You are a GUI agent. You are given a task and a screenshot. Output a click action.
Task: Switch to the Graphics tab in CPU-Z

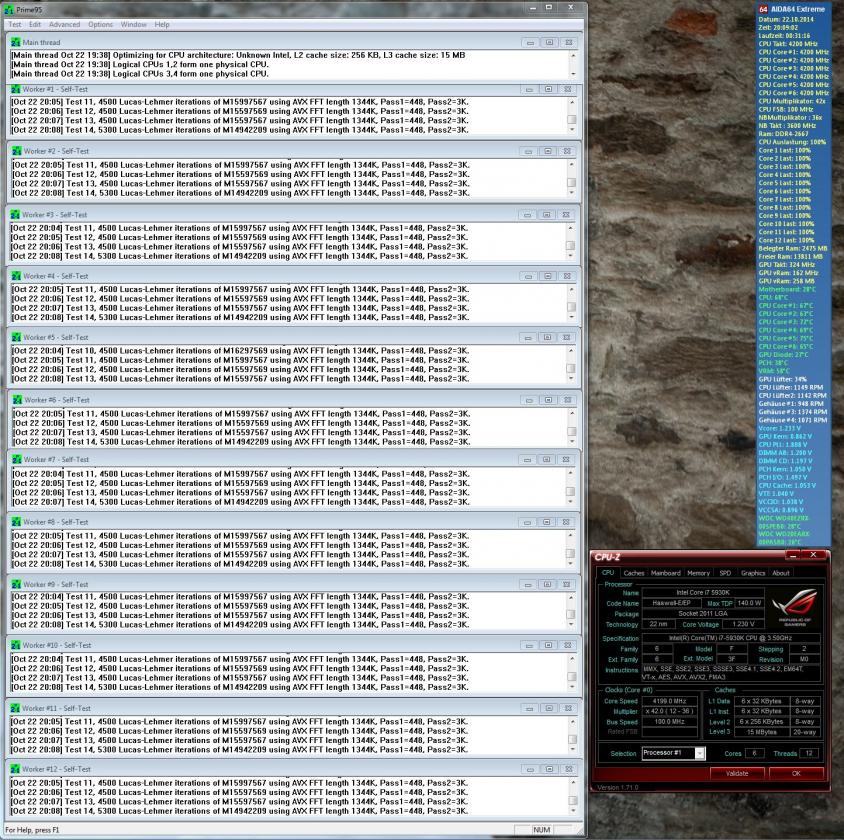tap(752, 573)
